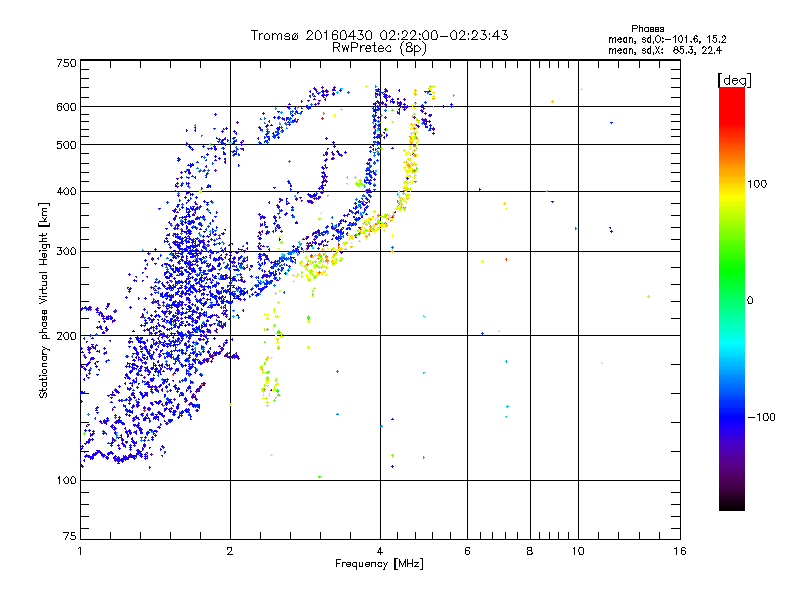Image resolution: width=800 pixels, height=600 pixels.
Task: Click the "[deg]" unit label
Action: (x=734, y=80)
